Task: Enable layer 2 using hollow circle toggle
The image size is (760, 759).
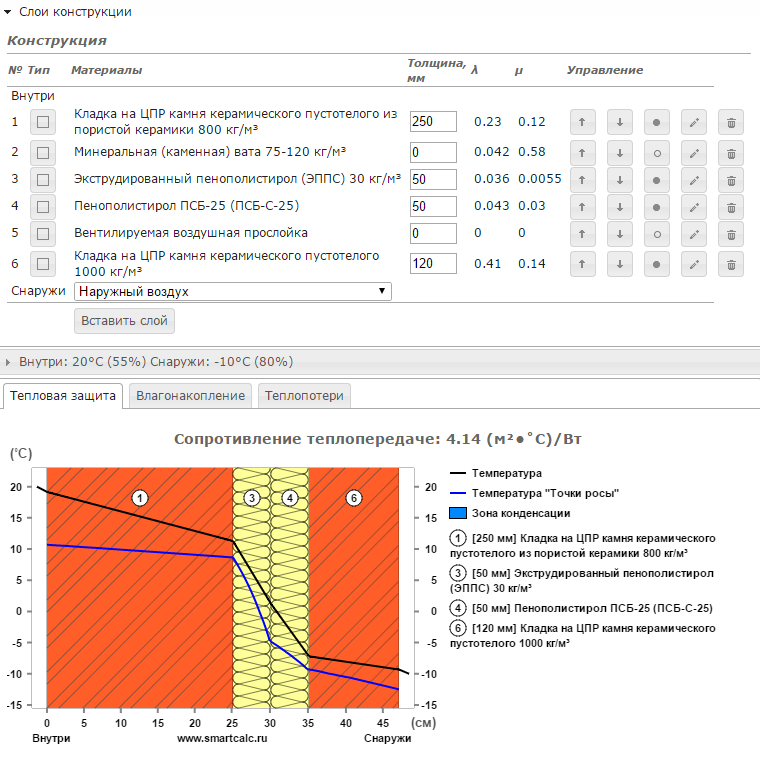Action: click(x=657, y=153)
